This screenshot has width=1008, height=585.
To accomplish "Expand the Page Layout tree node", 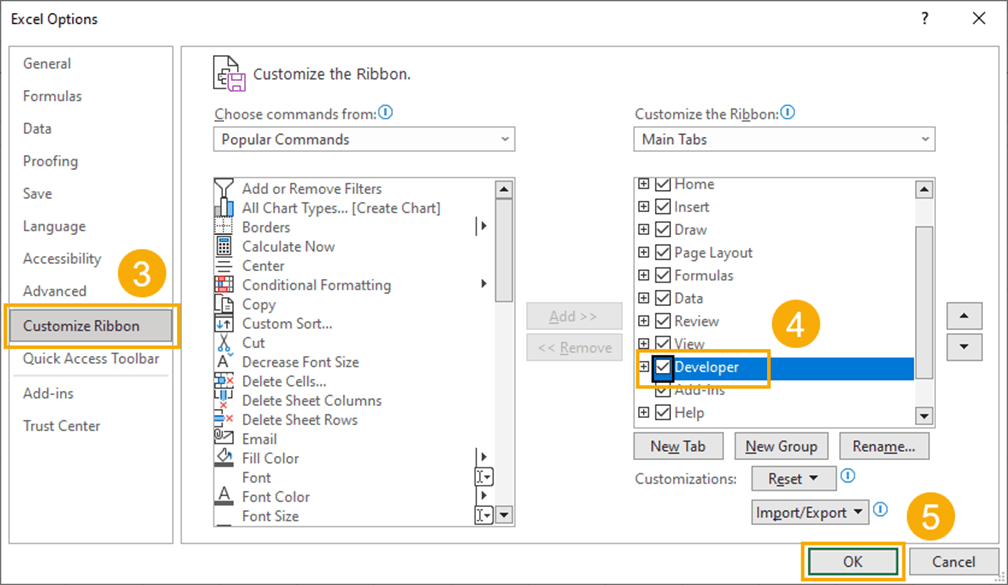I will 644,252.
